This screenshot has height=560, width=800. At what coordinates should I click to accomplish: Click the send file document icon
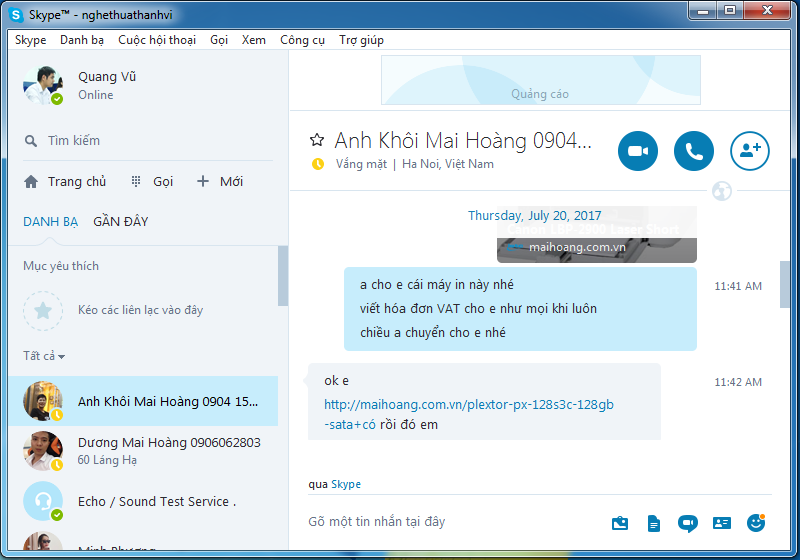point(654,522)
